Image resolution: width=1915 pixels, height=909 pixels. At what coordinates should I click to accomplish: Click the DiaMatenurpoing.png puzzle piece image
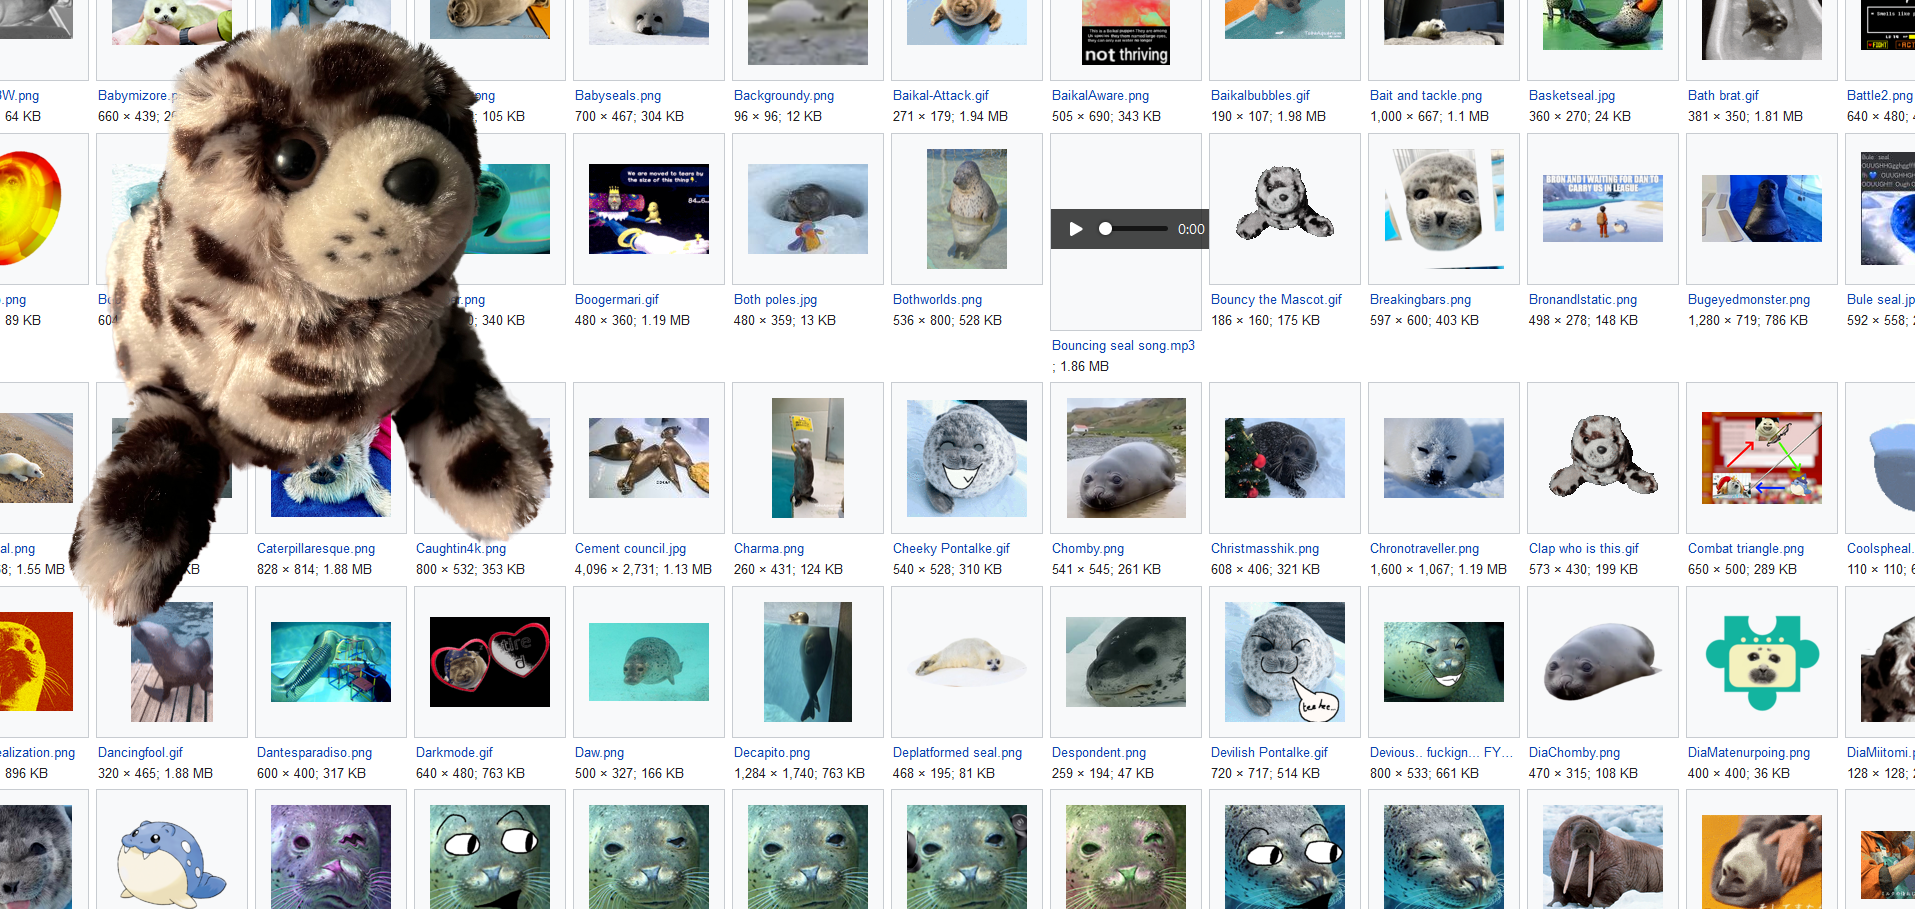(1761, 662)
